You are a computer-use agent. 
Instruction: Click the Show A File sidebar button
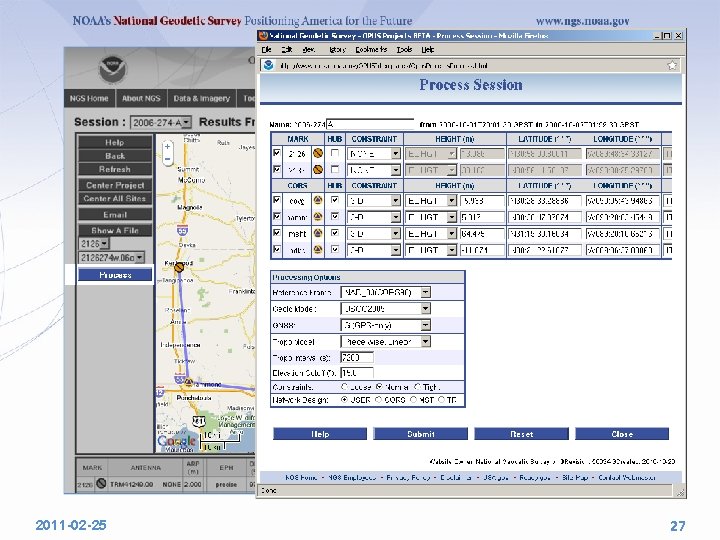point(115,230)
